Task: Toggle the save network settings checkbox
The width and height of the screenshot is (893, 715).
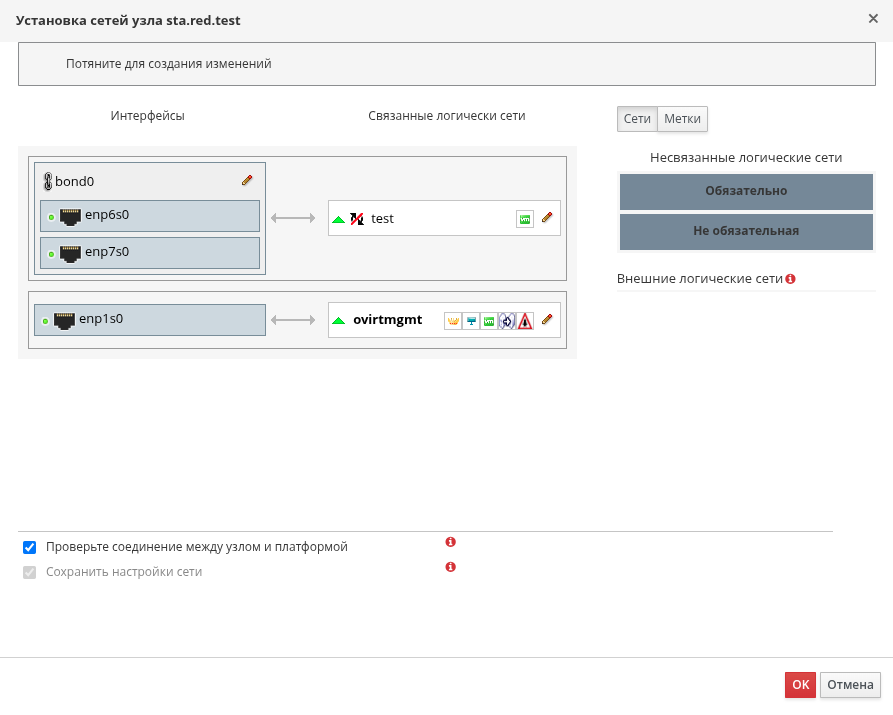Action: [30, 573]
